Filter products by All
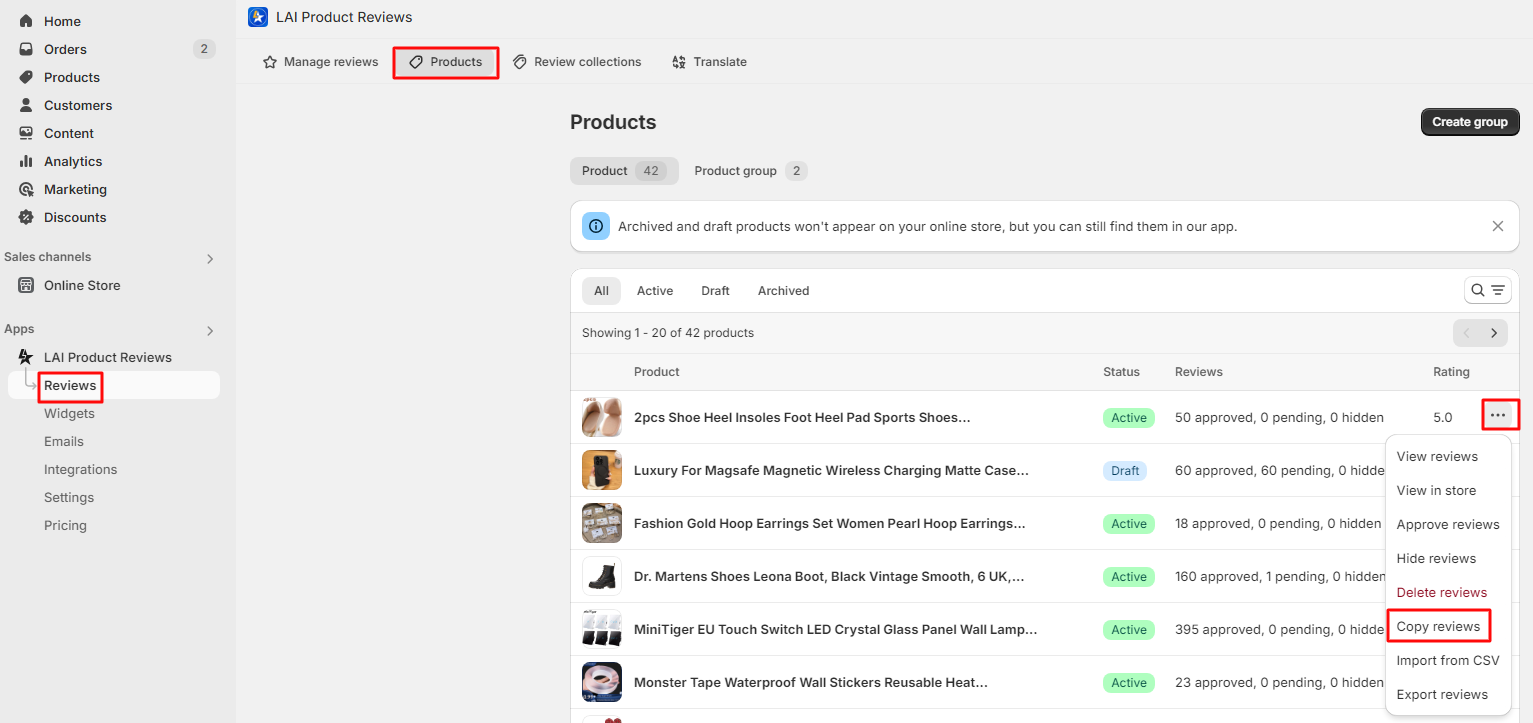 (601, 291)
